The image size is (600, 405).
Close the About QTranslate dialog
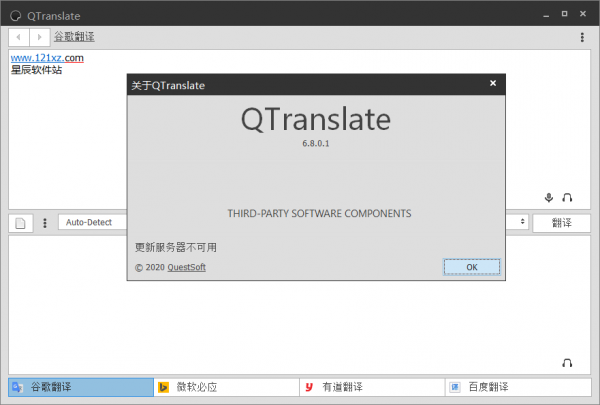point(493,83)
